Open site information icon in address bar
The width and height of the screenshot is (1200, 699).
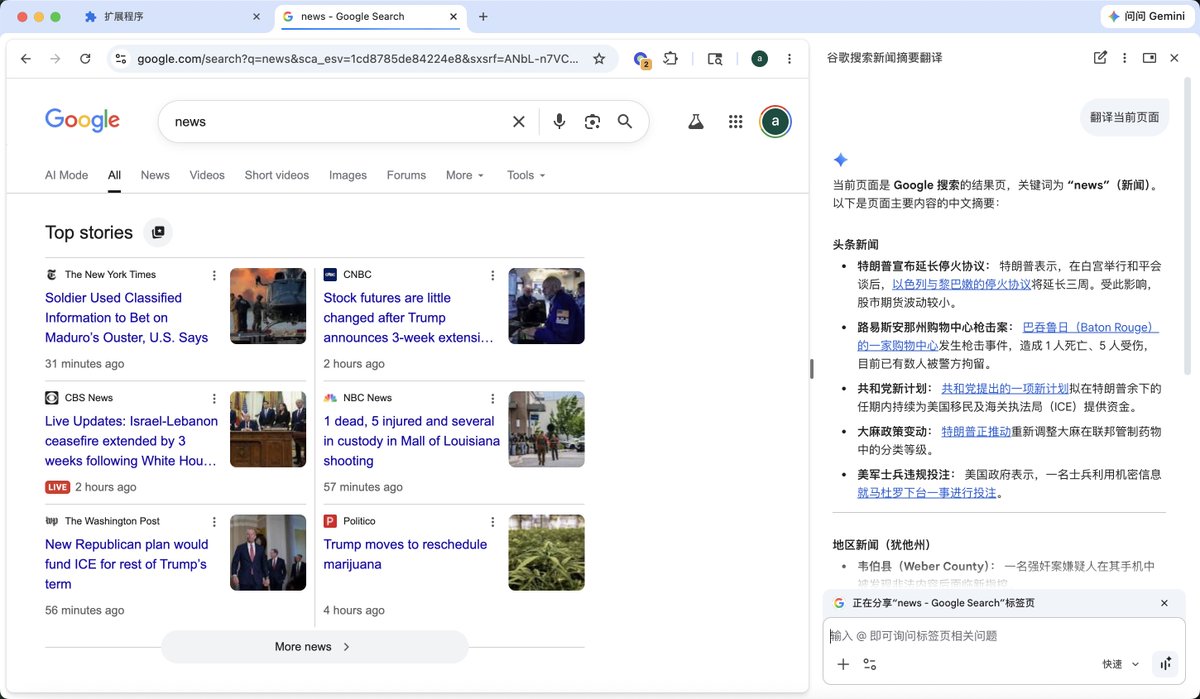click(x=121, y=59)
